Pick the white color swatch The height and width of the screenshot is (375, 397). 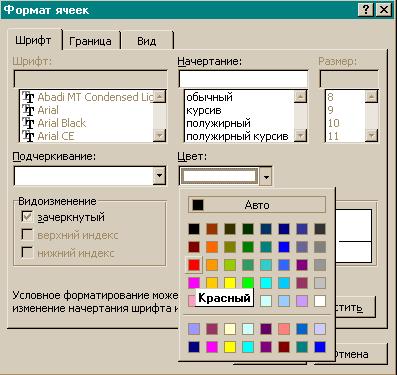click(x=320, y=301)
